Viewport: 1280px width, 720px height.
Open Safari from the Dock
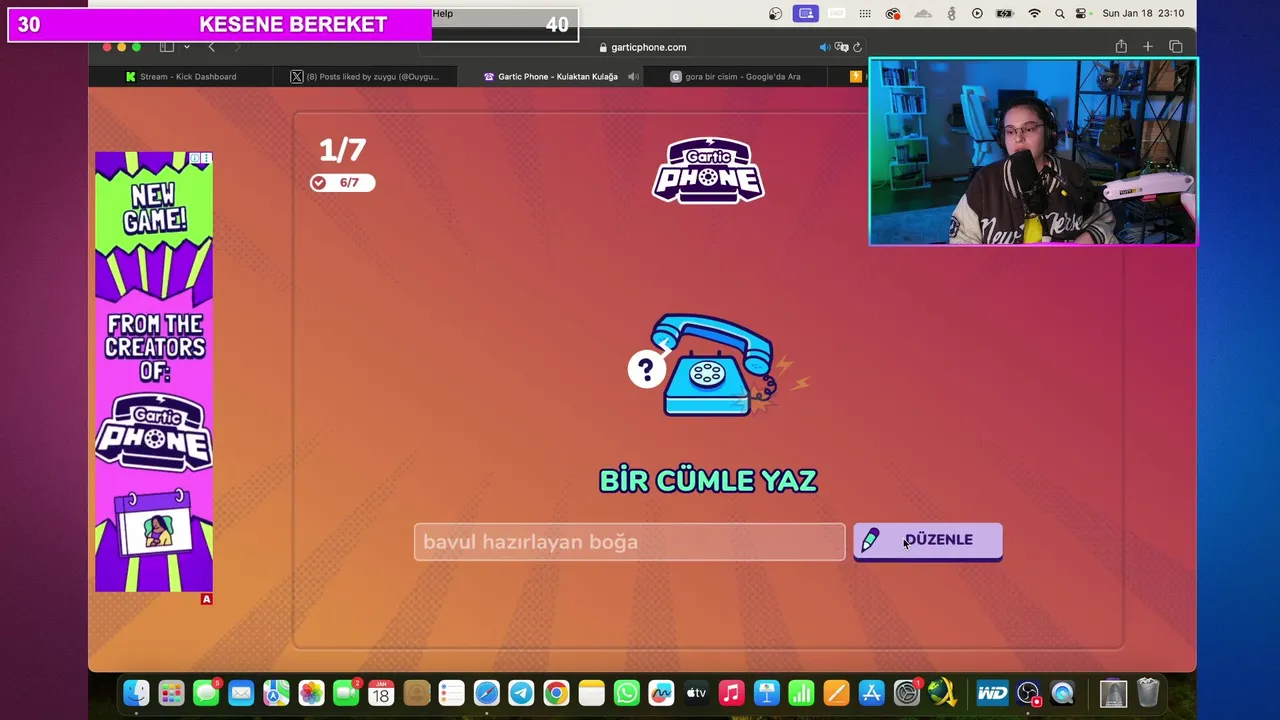click(x=486, y=693)
